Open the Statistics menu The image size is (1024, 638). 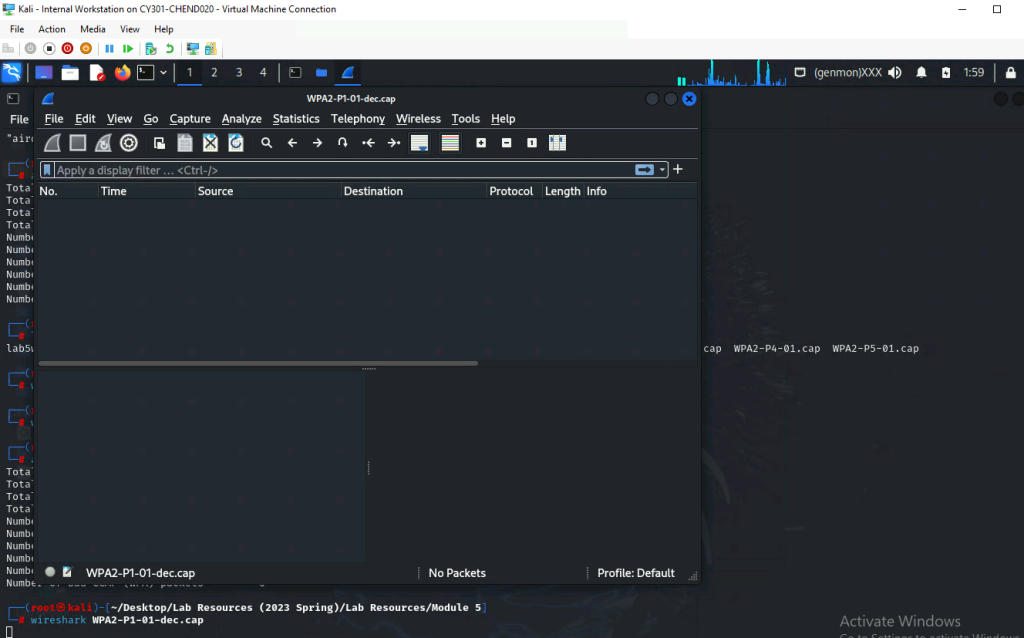pyautogui.click(x=296, y=119)
